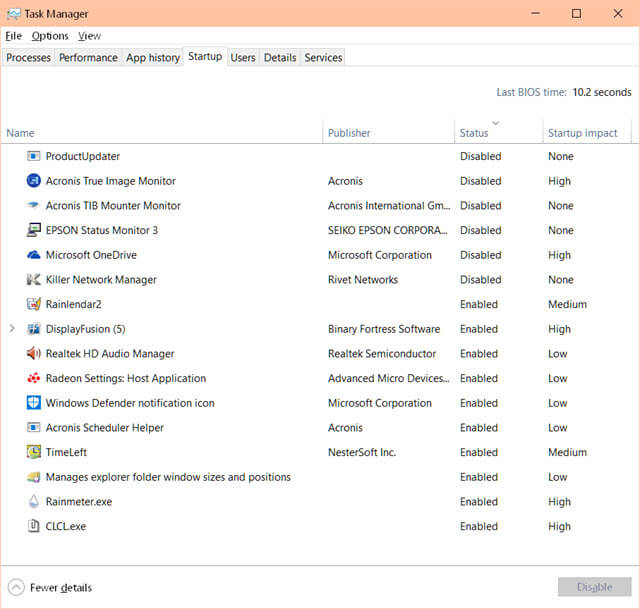
Task: Sort by the Publisher column header
Action: tap(389, 133)
